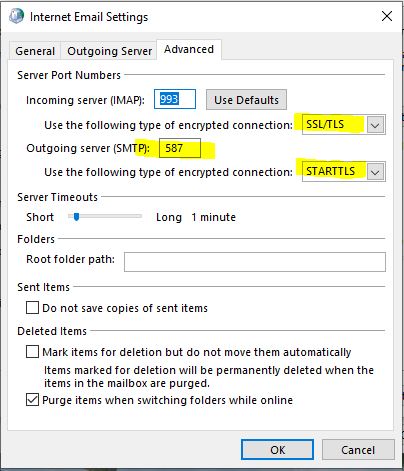The image size is (404, 471).
Task: Click the Use Defaults button
Action: (x=246, y=100)
